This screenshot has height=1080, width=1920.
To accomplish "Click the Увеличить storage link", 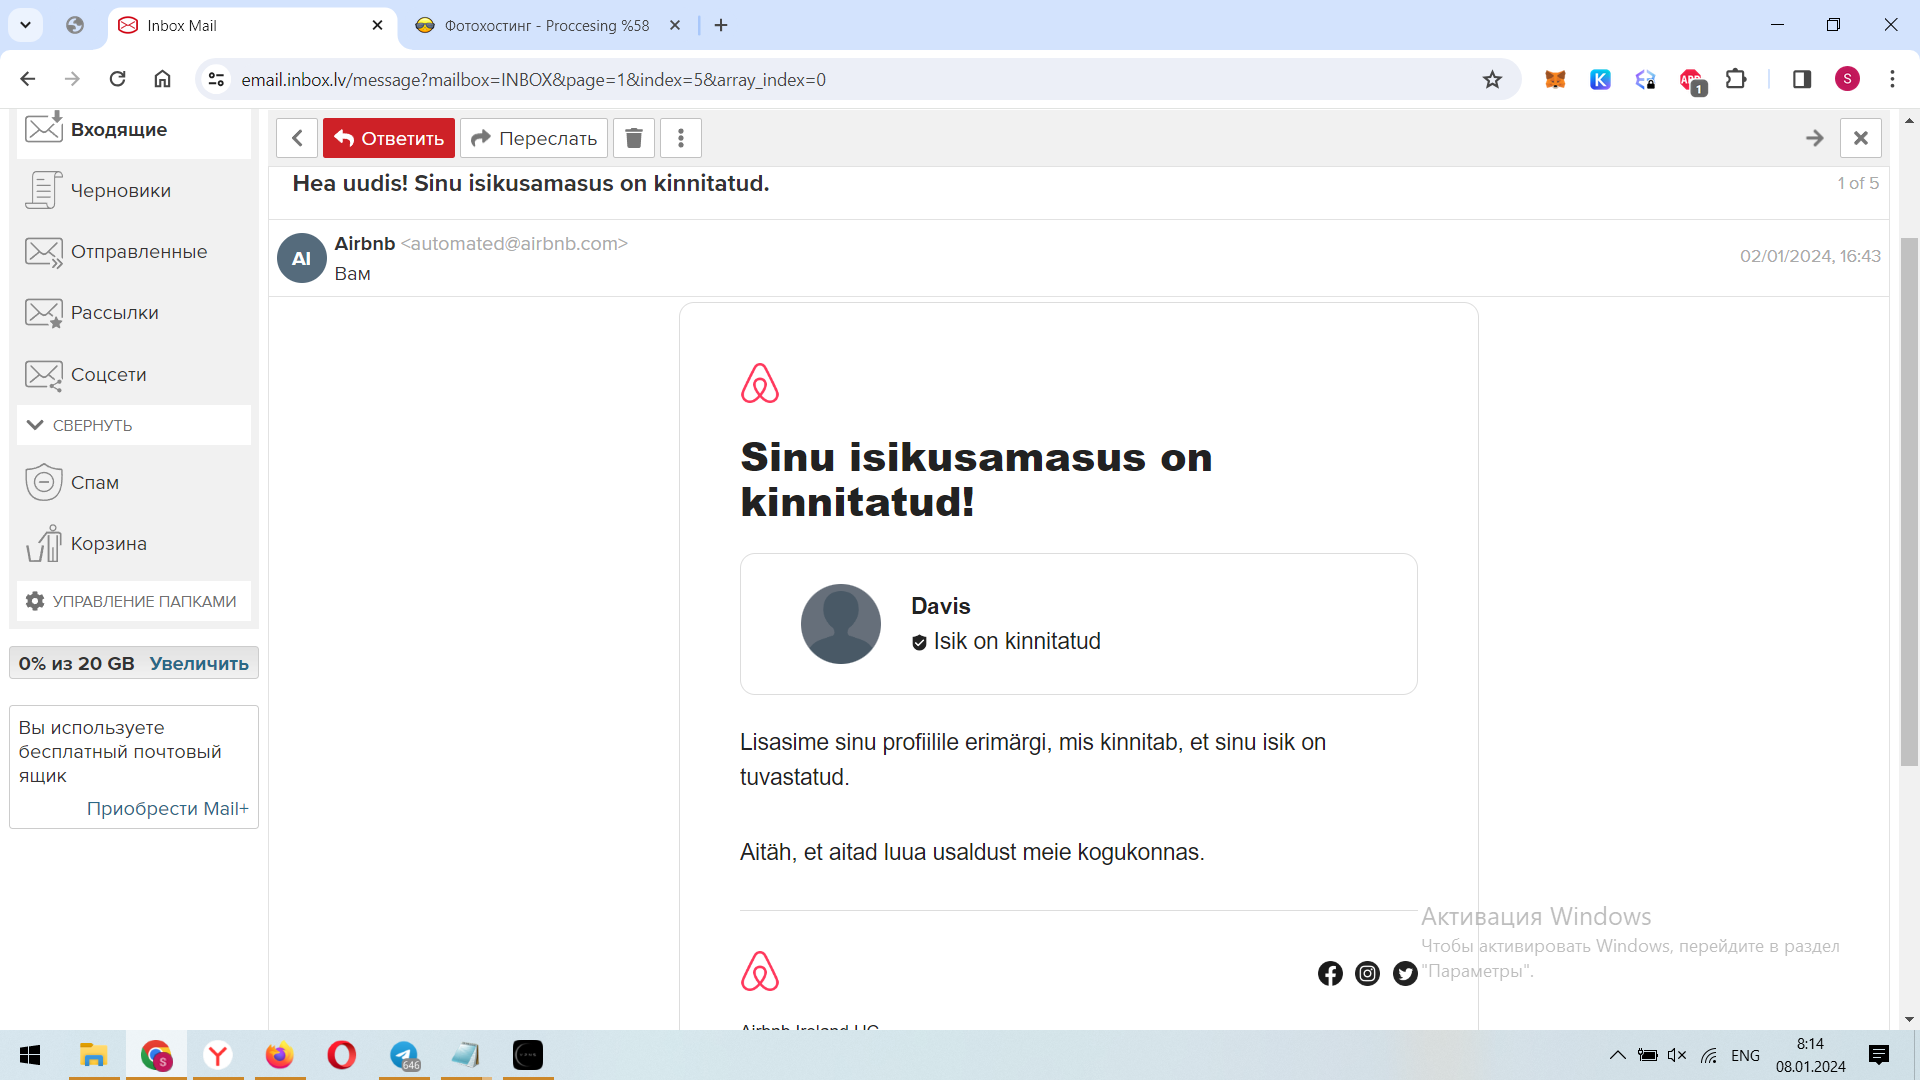I will tap(199, 663).
